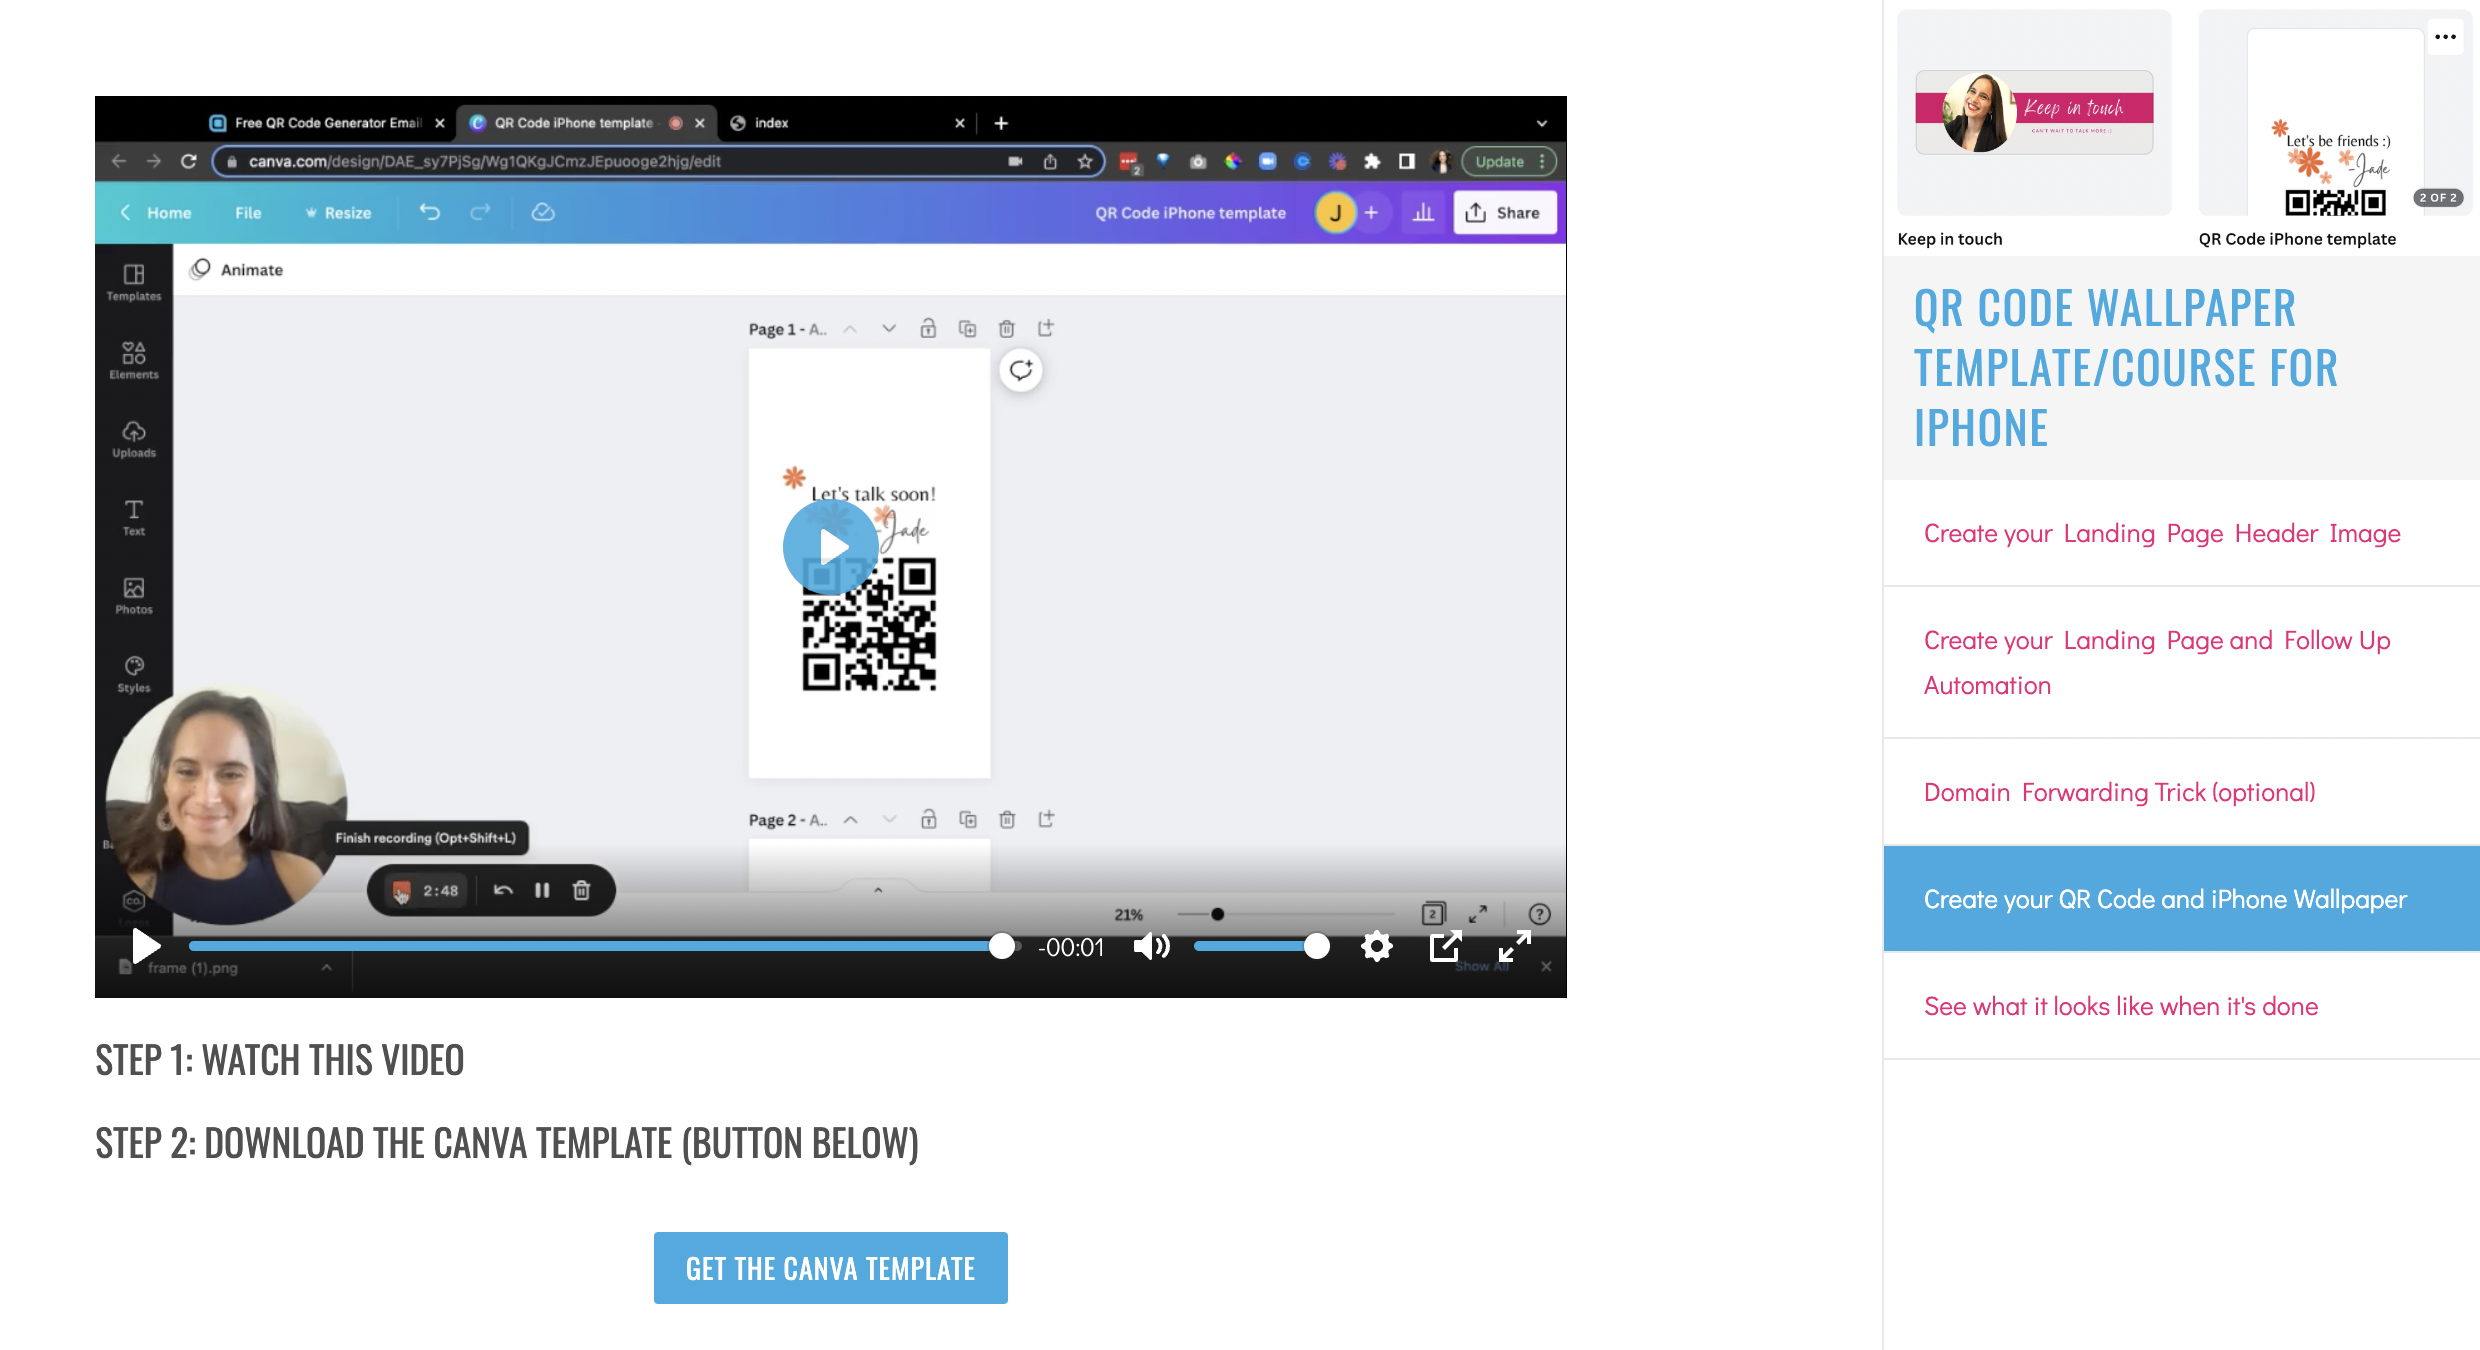Click the Share button in Canva header
The image size is (2480, 1350).
coord(1504,213)
